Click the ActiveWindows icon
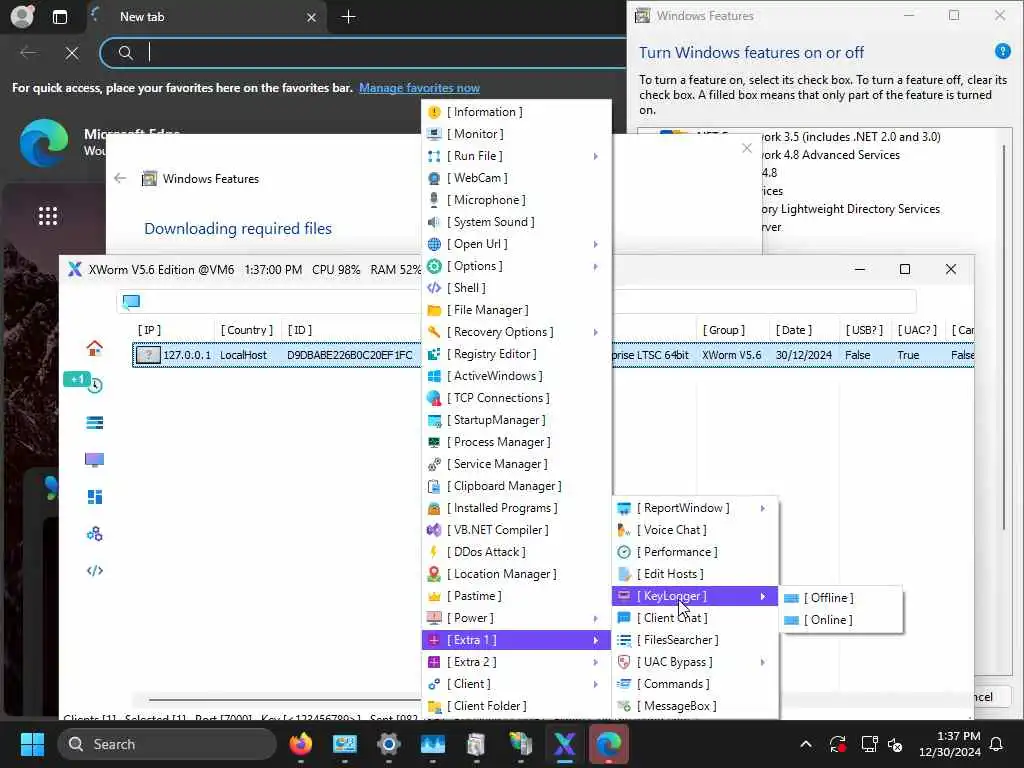Viewport: 1024px width, 768px height. pos(434,377)
